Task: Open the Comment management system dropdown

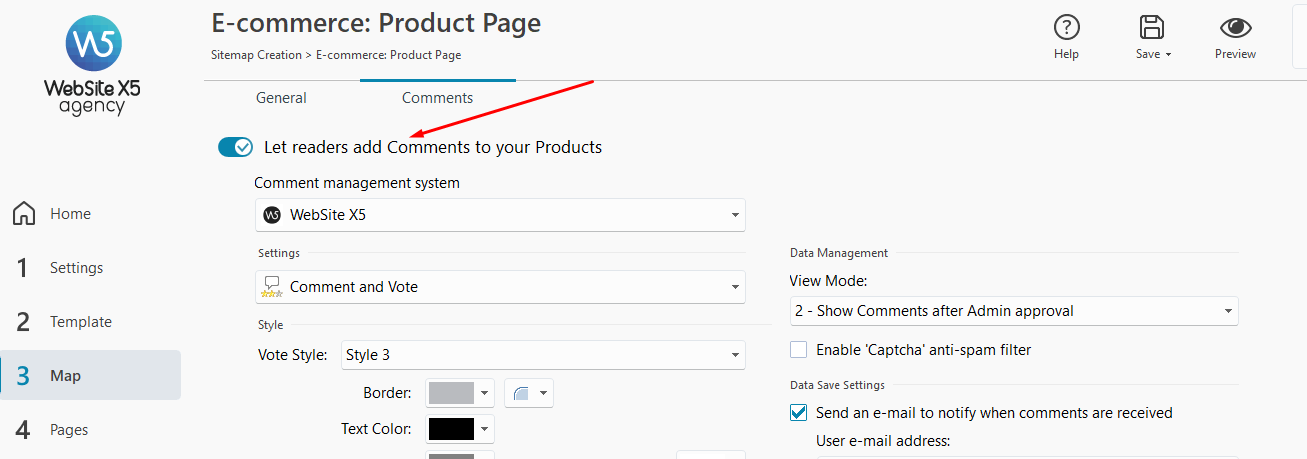Action: [x=499, y=215]
